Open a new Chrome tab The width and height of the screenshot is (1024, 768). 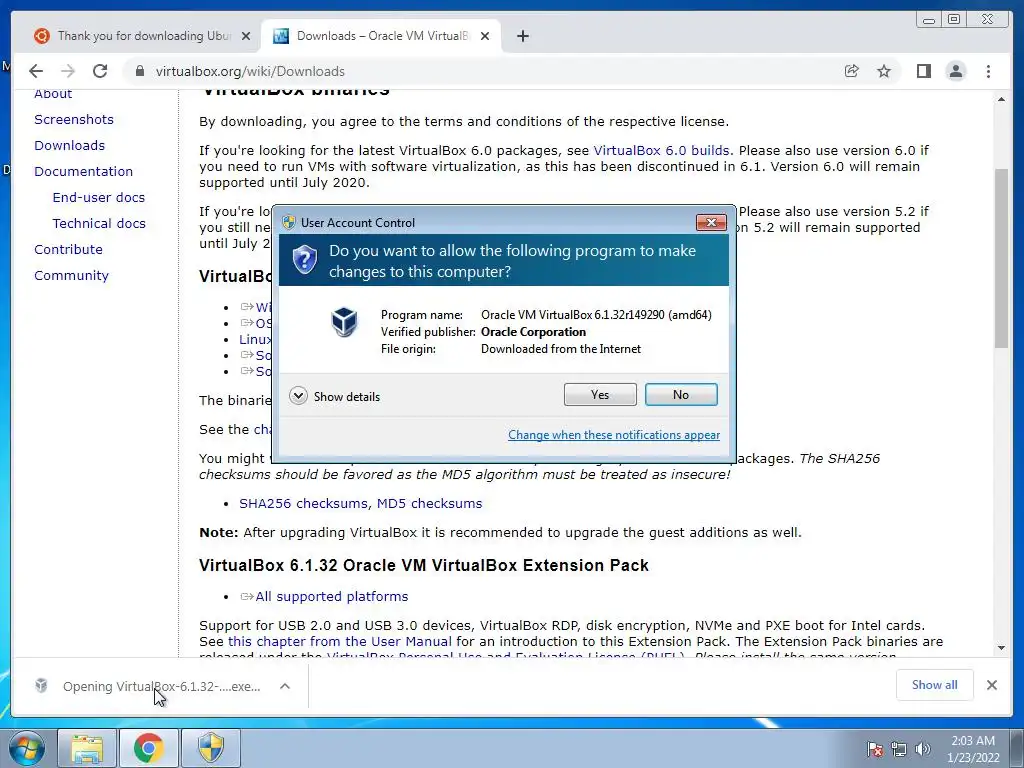point(522,36)
